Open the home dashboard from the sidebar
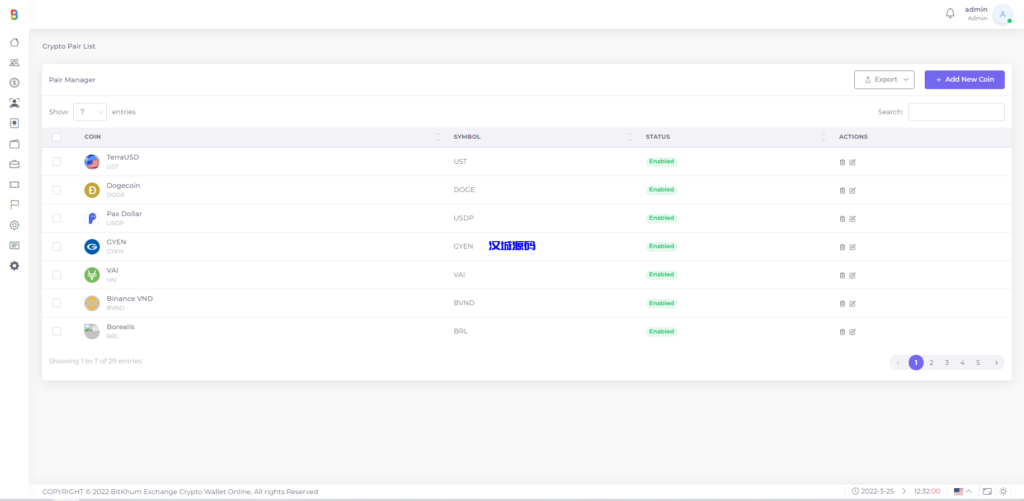 (x=14, y=42)
